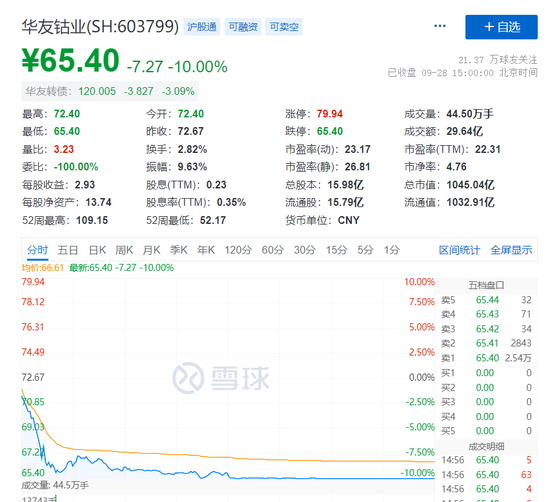Screen dimensions: 550x502
Task: Click the 可融资 tag
Action: pos(243,27)
